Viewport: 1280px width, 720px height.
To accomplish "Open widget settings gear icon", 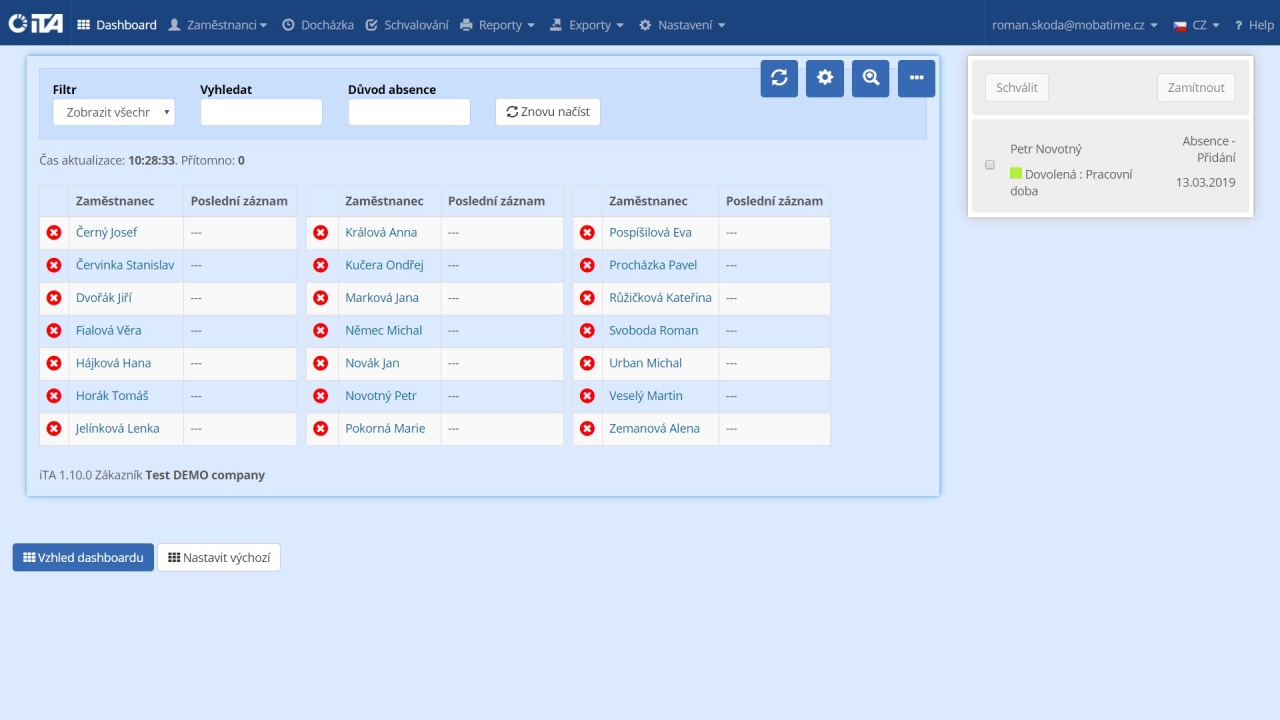I will [x=825, y=78].
